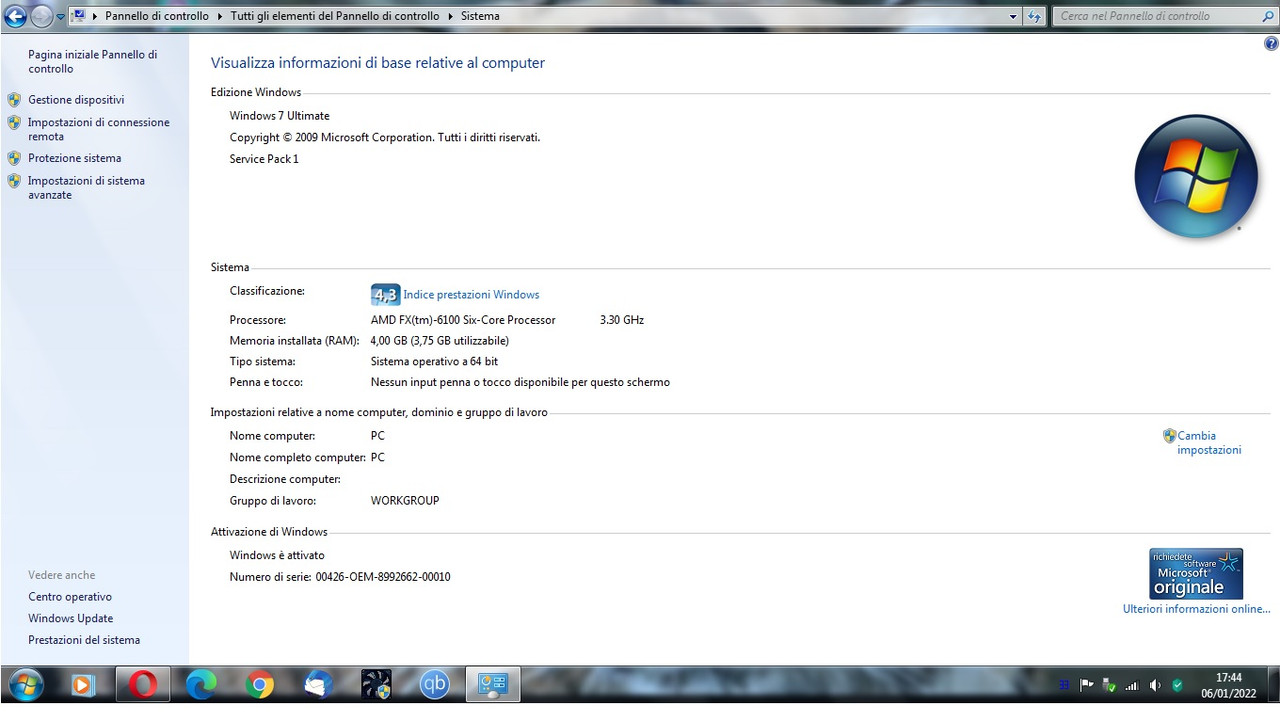Click the computer icon in address bar
The image size is (1280, 723).
pyautogui.click(x=79, y=16)
